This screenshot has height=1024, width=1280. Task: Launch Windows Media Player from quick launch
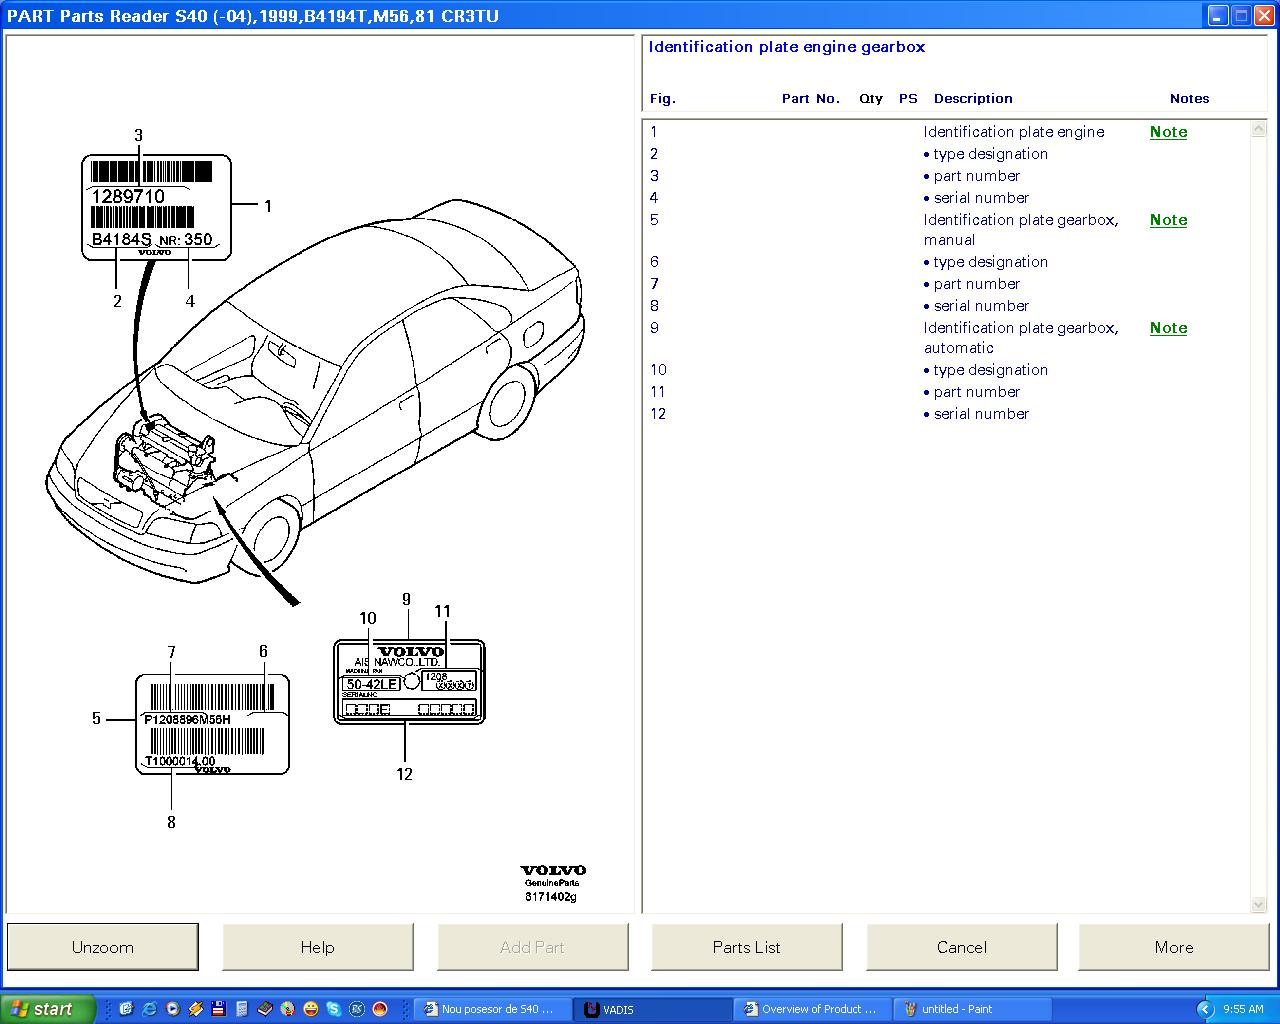click(173, 1009)
